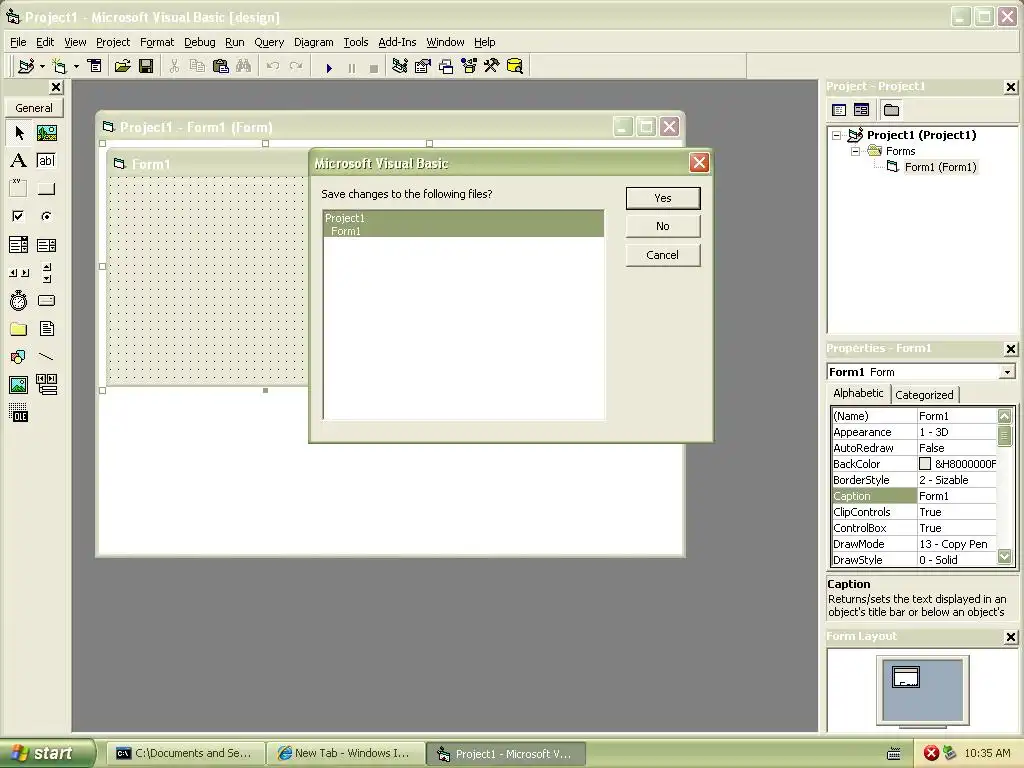The image size is (1024, 768).
Task: Select the CommandButton tool in toolbox
Action: coord(46,189)
